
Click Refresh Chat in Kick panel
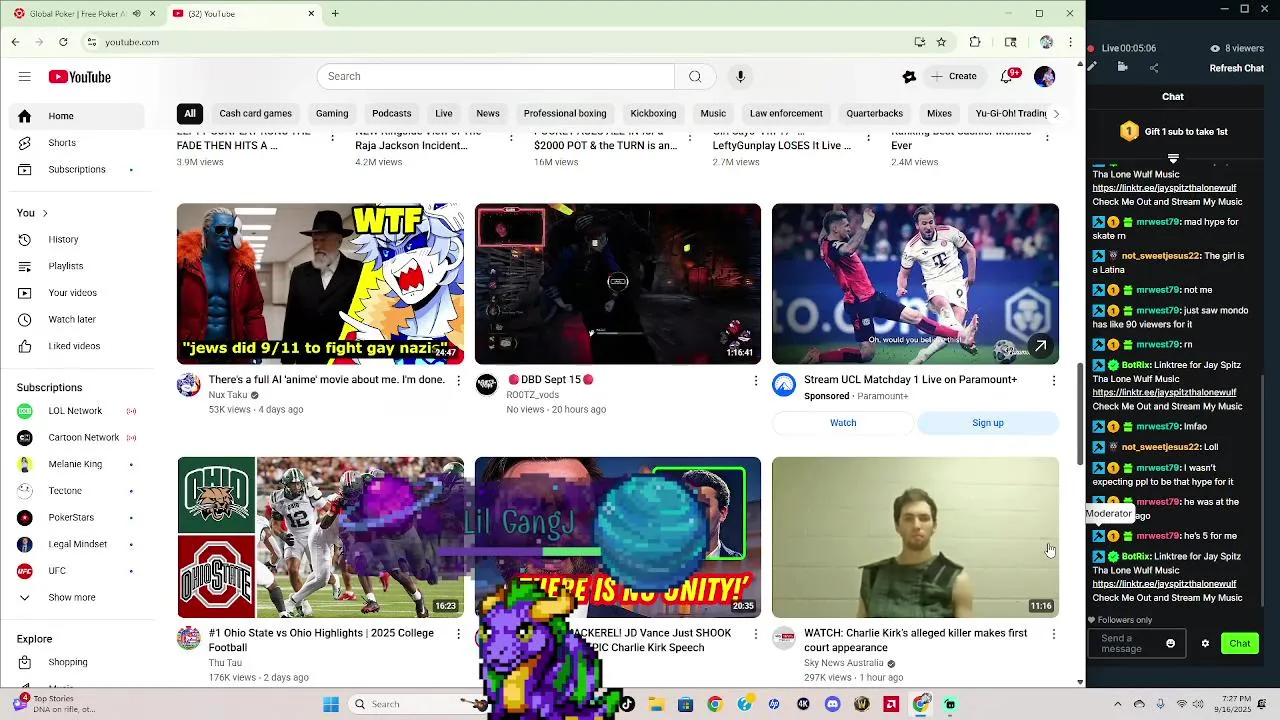click(1236, 68)
